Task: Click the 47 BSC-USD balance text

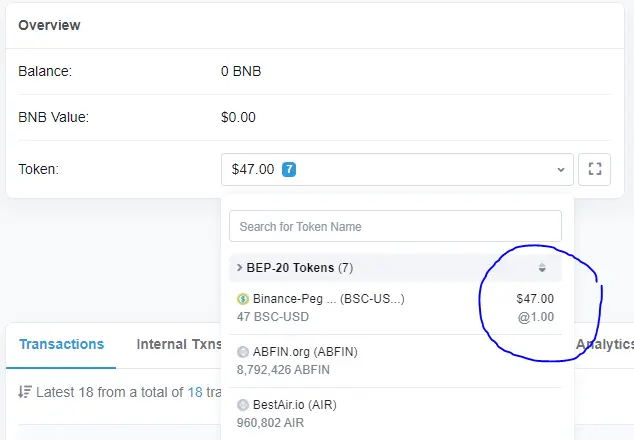Action: point(273,317)
